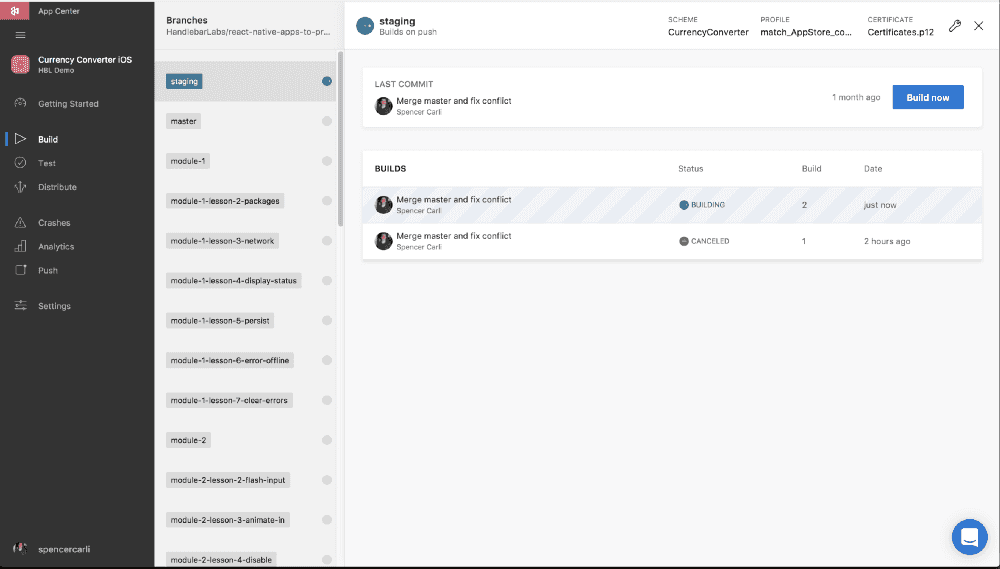
Task: Select the module-1-lesson-5-persist branch
Action: 220,320
